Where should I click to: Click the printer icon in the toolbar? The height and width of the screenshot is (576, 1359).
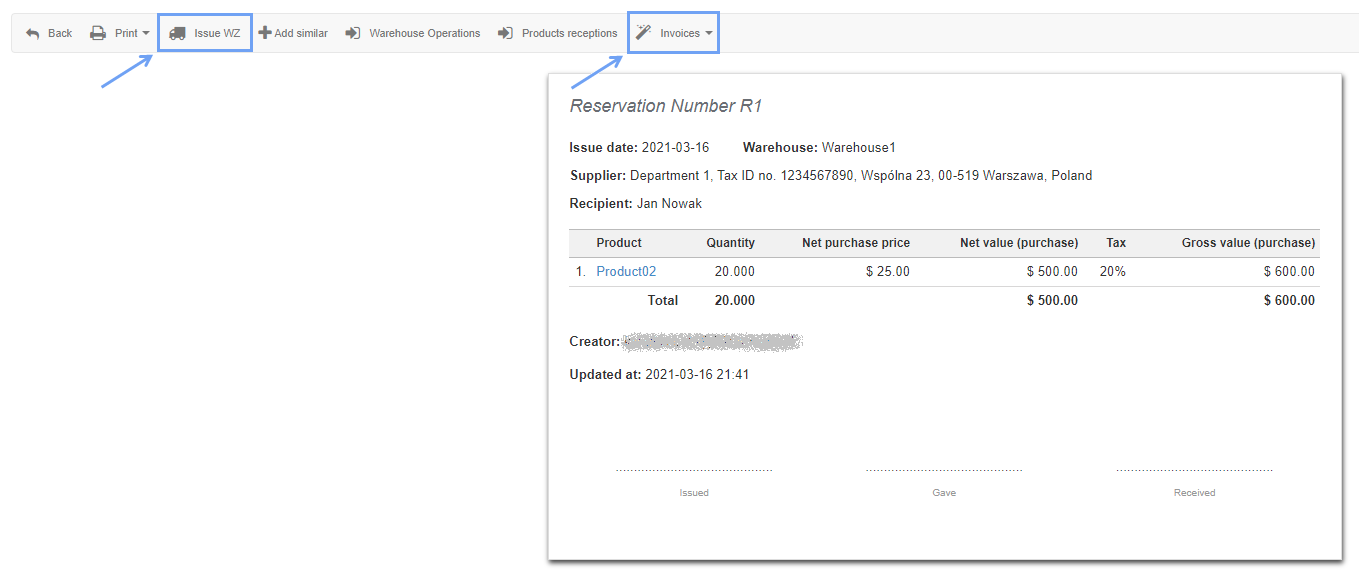coord(99,32)
